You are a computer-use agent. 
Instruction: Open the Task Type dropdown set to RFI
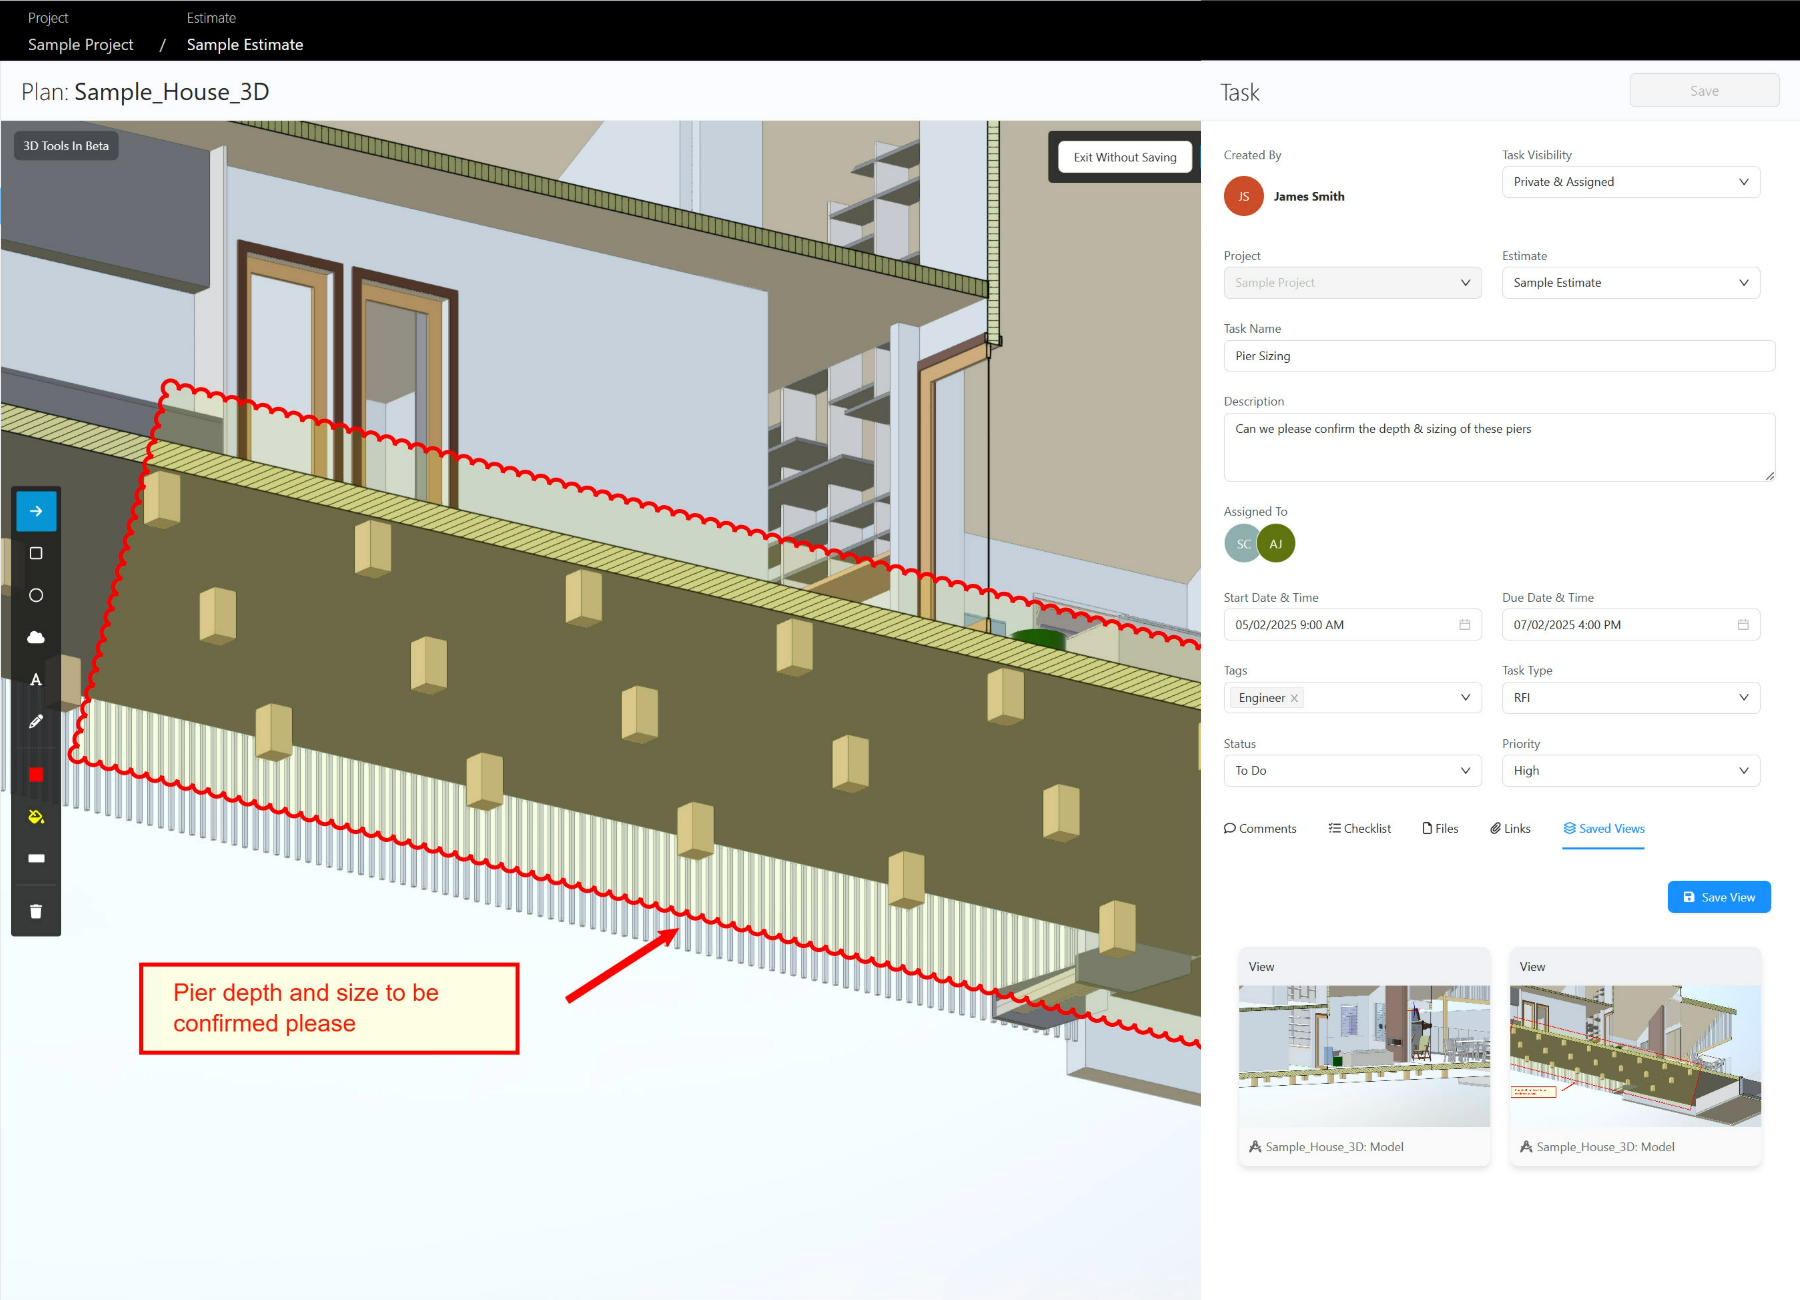click(x=1630, y=697)
